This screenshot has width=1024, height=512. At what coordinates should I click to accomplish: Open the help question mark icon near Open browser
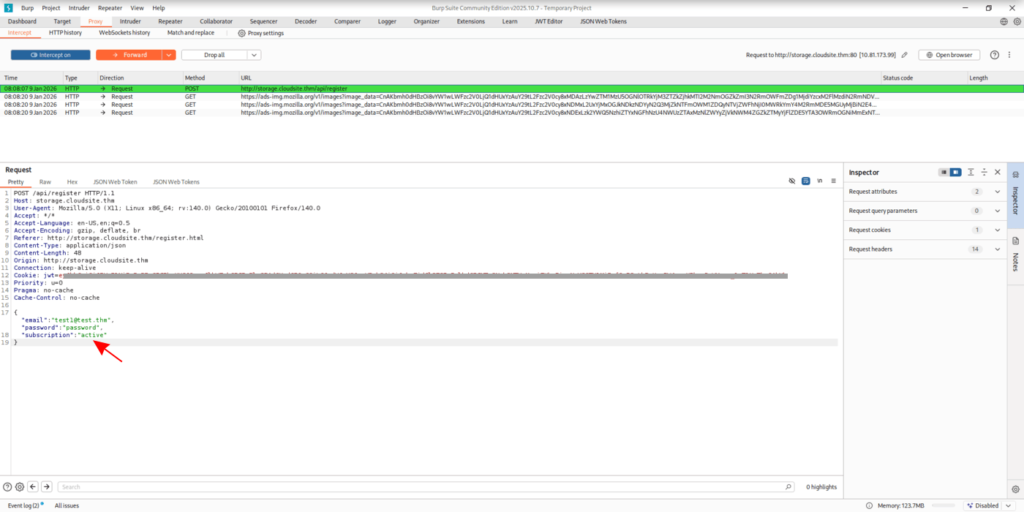click(x=995, y=55)
